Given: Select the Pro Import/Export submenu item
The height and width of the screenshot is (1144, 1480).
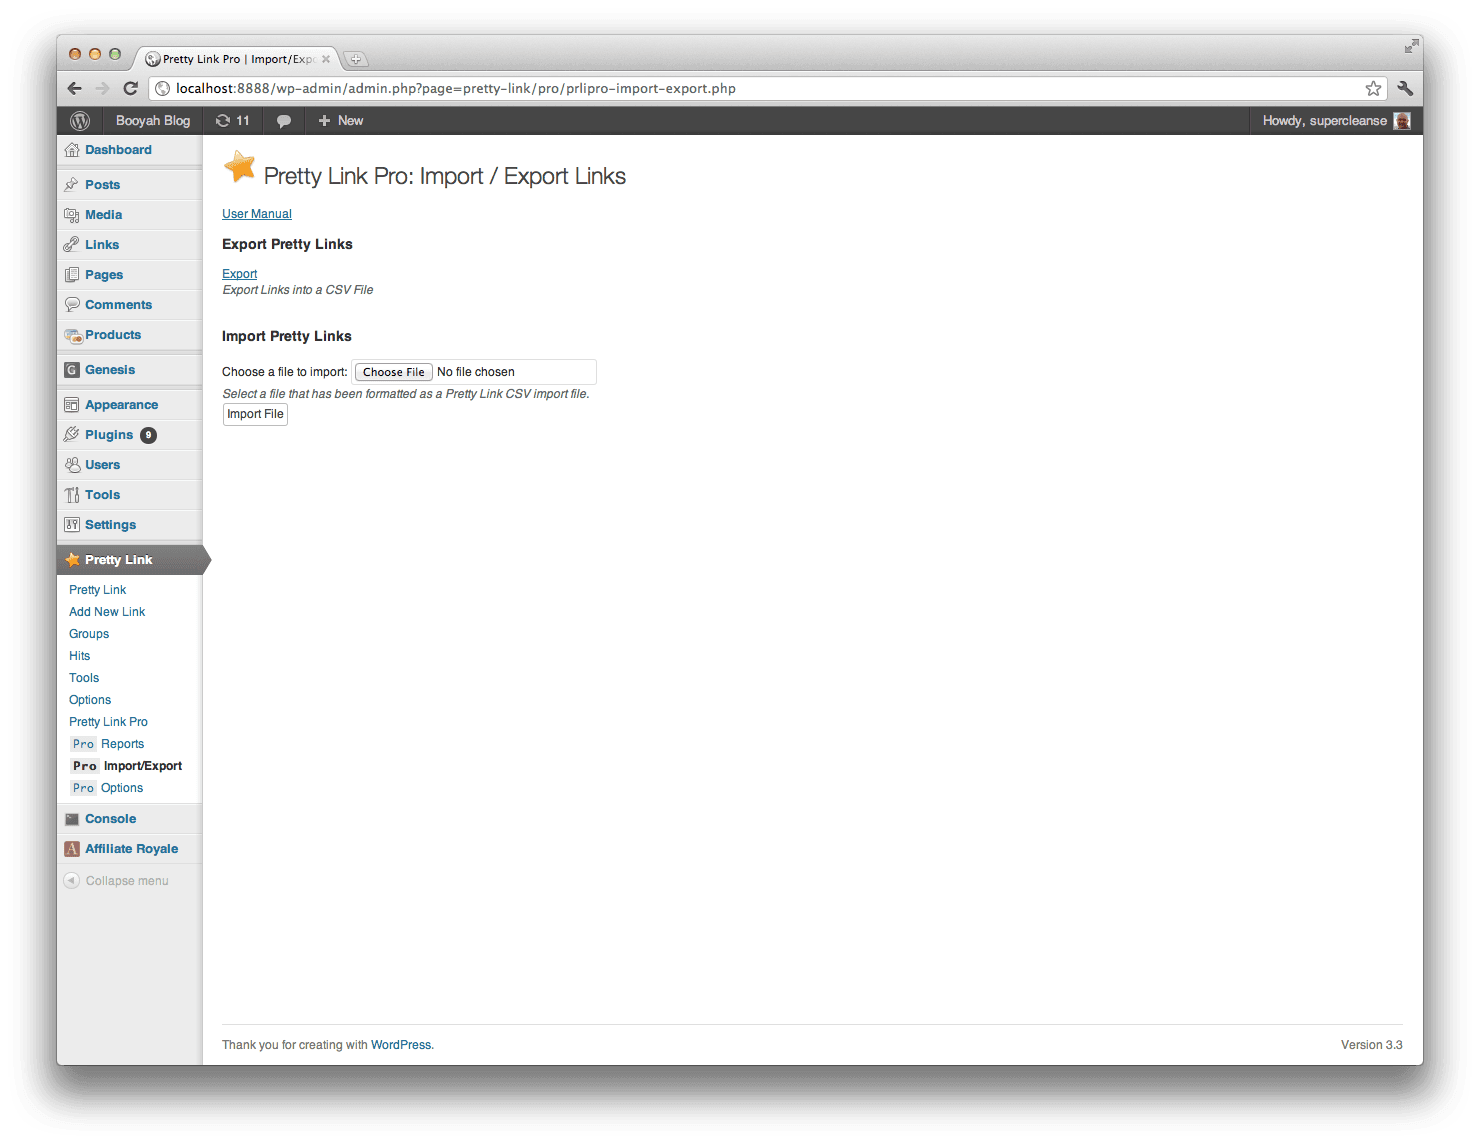Looking at the screenshot, I should (x=127, y=766).
